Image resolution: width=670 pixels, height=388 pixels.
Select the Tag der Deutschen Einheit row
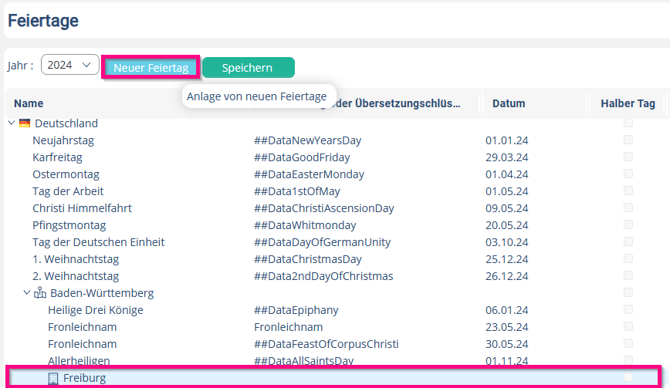click(333, 242)
